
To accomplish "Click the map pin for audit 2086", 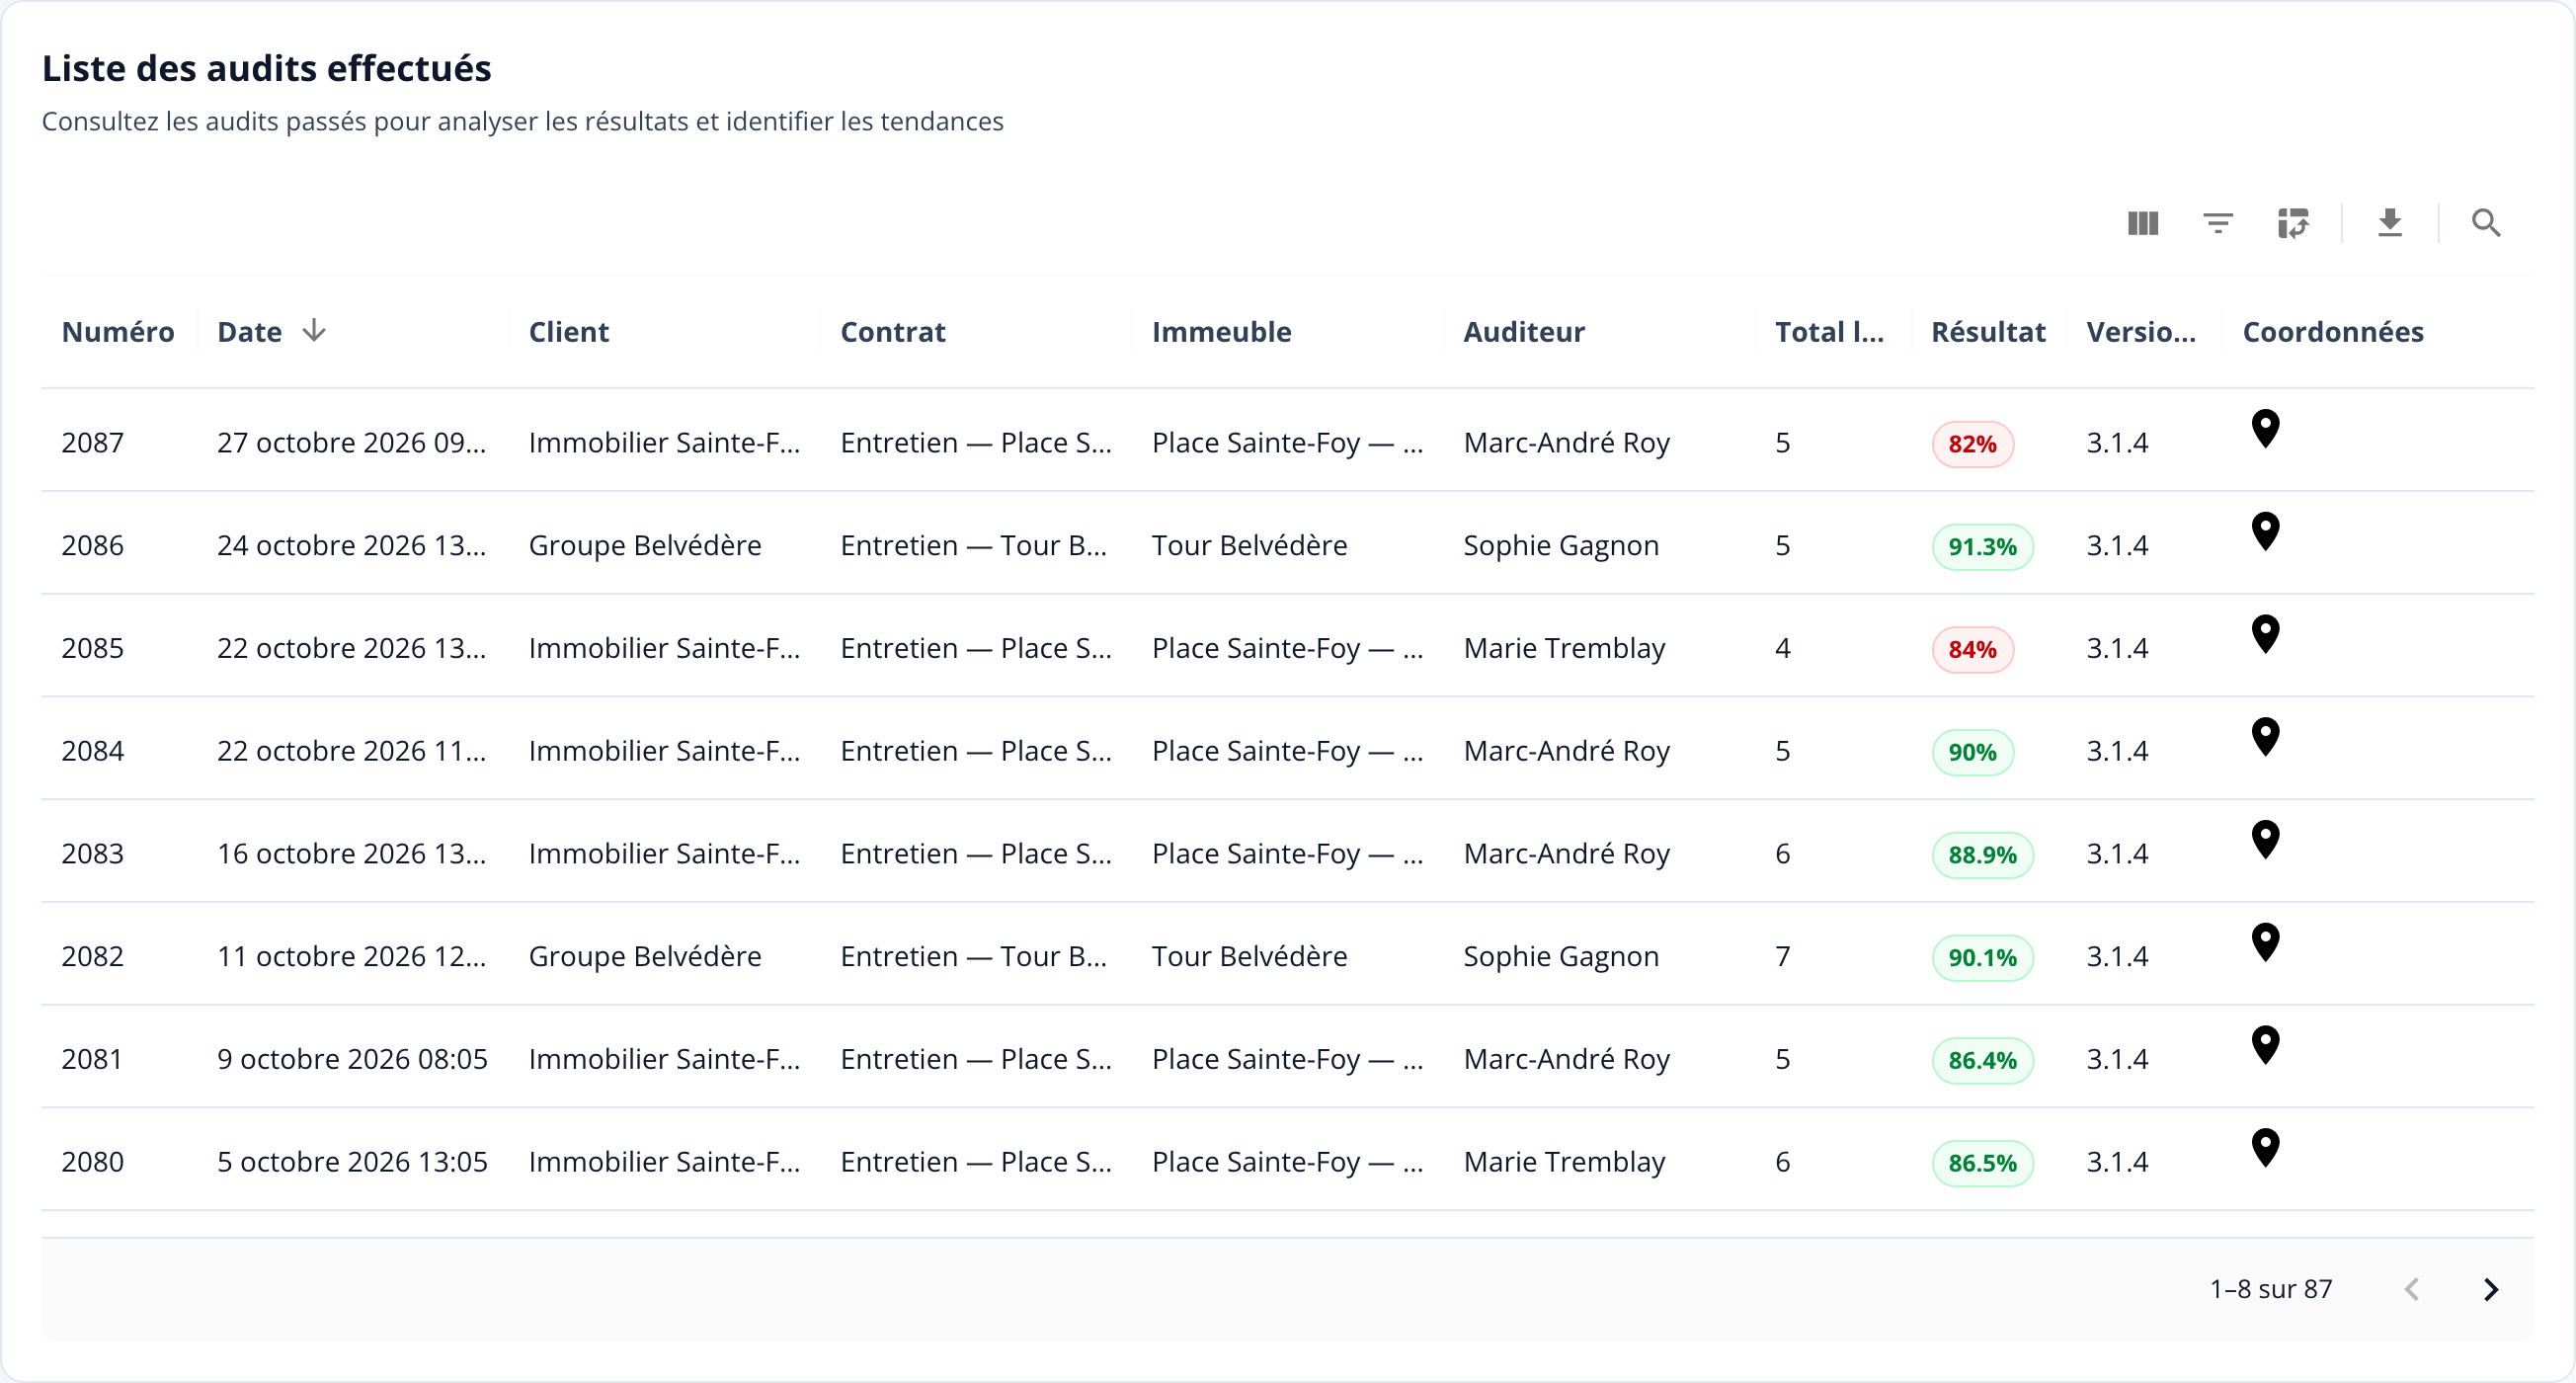I will click(x=2265, y=532).
